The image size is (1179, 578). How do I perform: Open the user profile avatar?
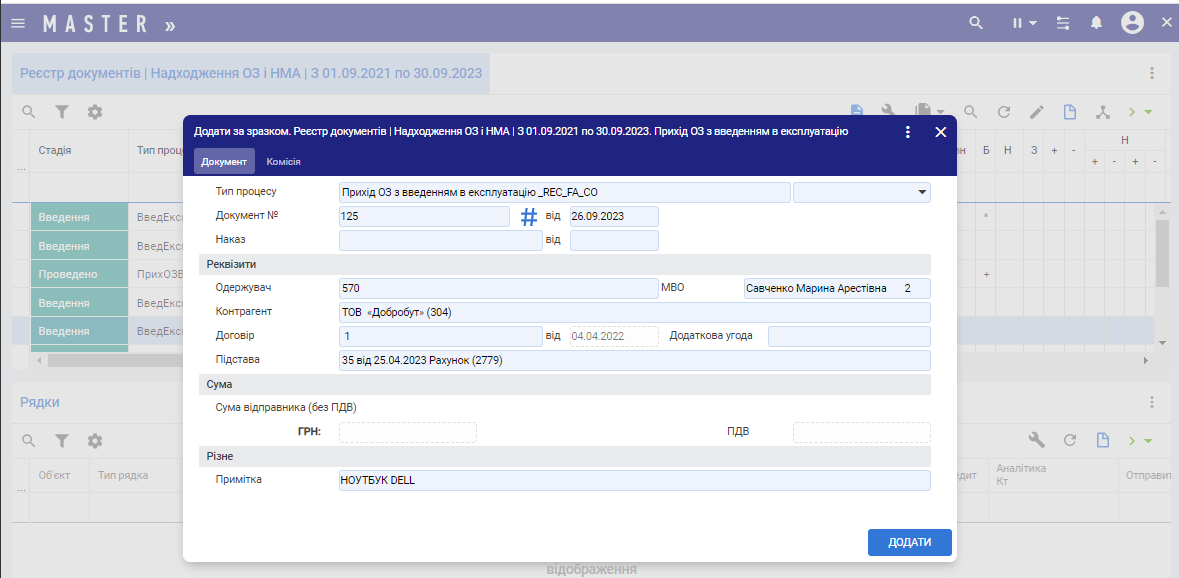coord(1132,23)
